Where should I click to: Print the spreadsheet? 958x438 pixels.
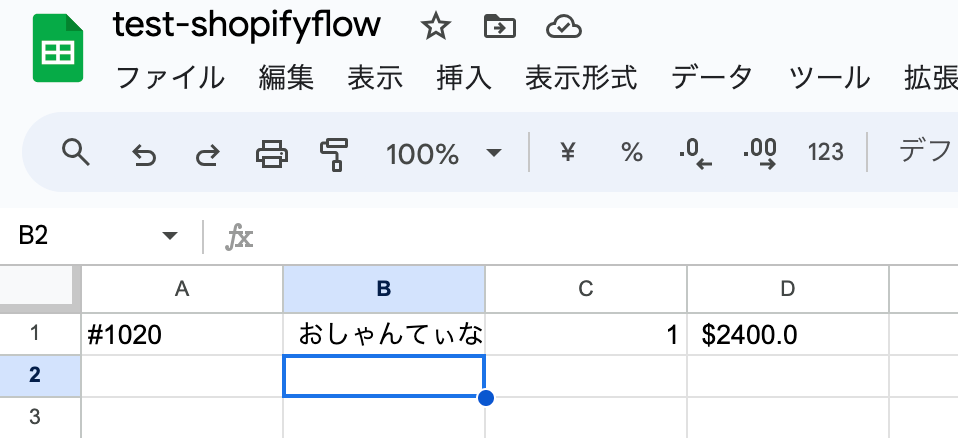(x=271, y=153)
